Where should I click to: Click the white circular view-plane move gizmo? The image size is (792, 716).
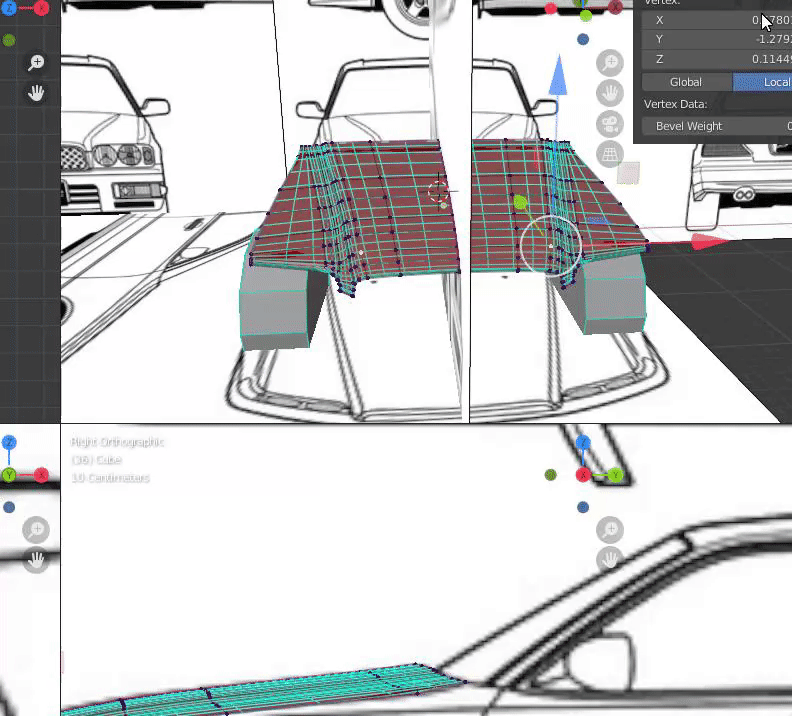551,246
